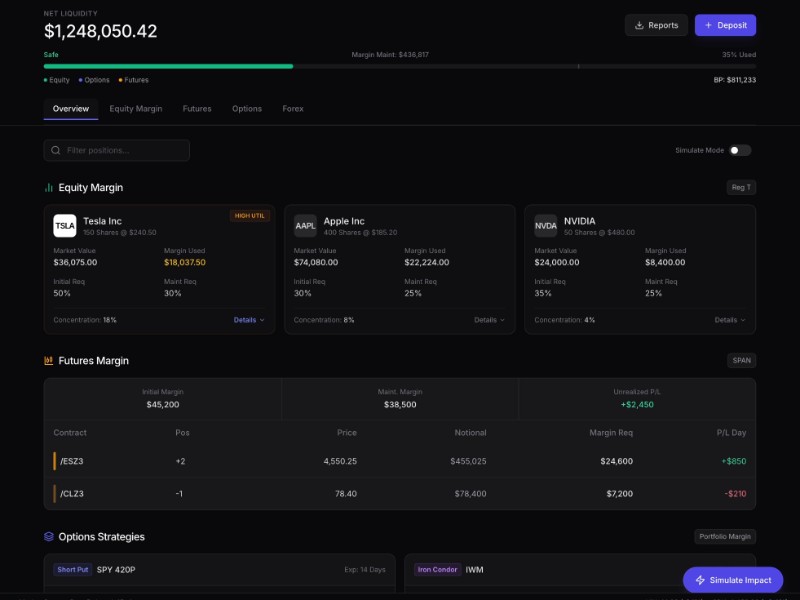The image size is (800, 600).
Task: Download Reports via the Reports button
Action: [656, 25]
